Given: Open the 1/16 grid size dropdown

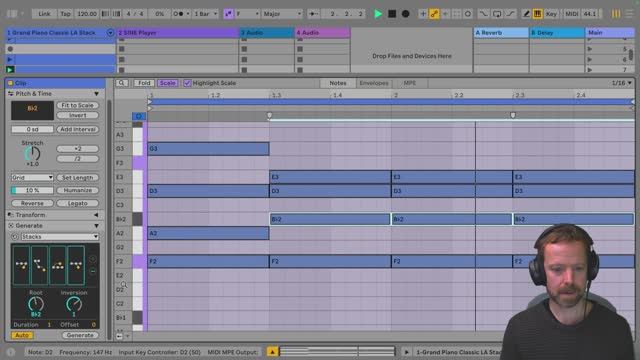Looking at the screenshot, I should 622,83.
